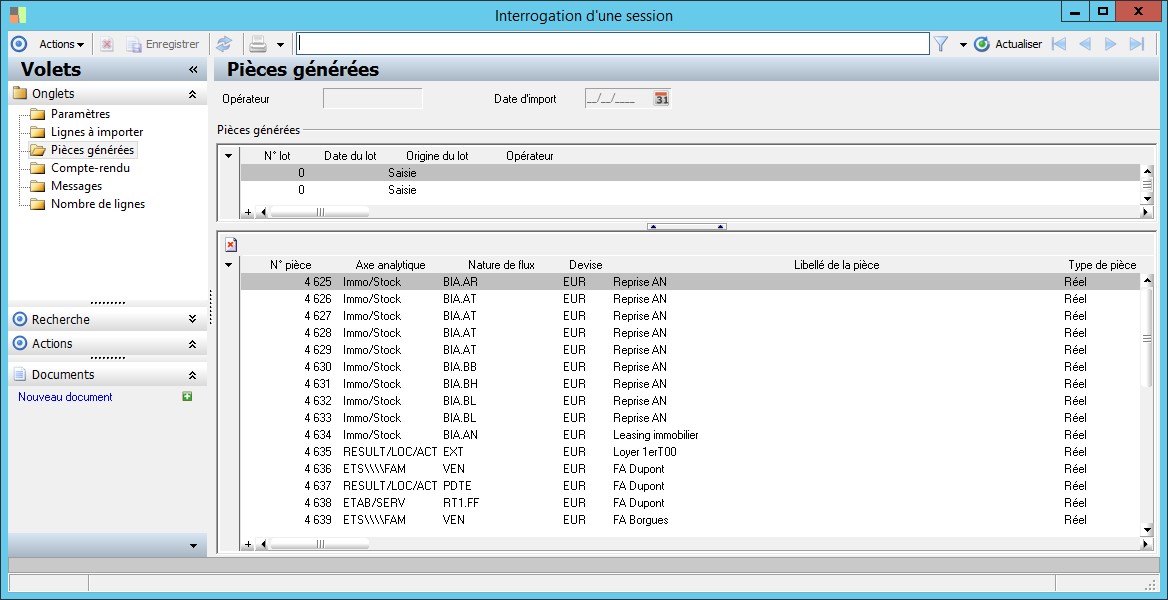The width and height of the screenshot is (1168, 600).
Task: Select the Compte-rendu item
Action: tap(90, 168)
